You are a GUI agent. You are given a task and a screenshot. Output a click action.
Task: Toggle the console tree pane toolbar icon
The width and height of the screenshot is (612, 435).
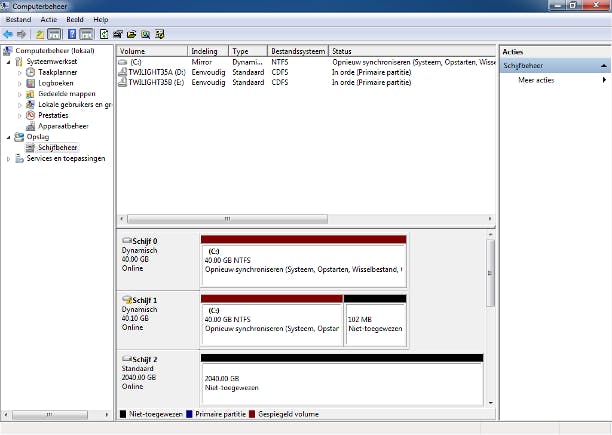[54, 34]
